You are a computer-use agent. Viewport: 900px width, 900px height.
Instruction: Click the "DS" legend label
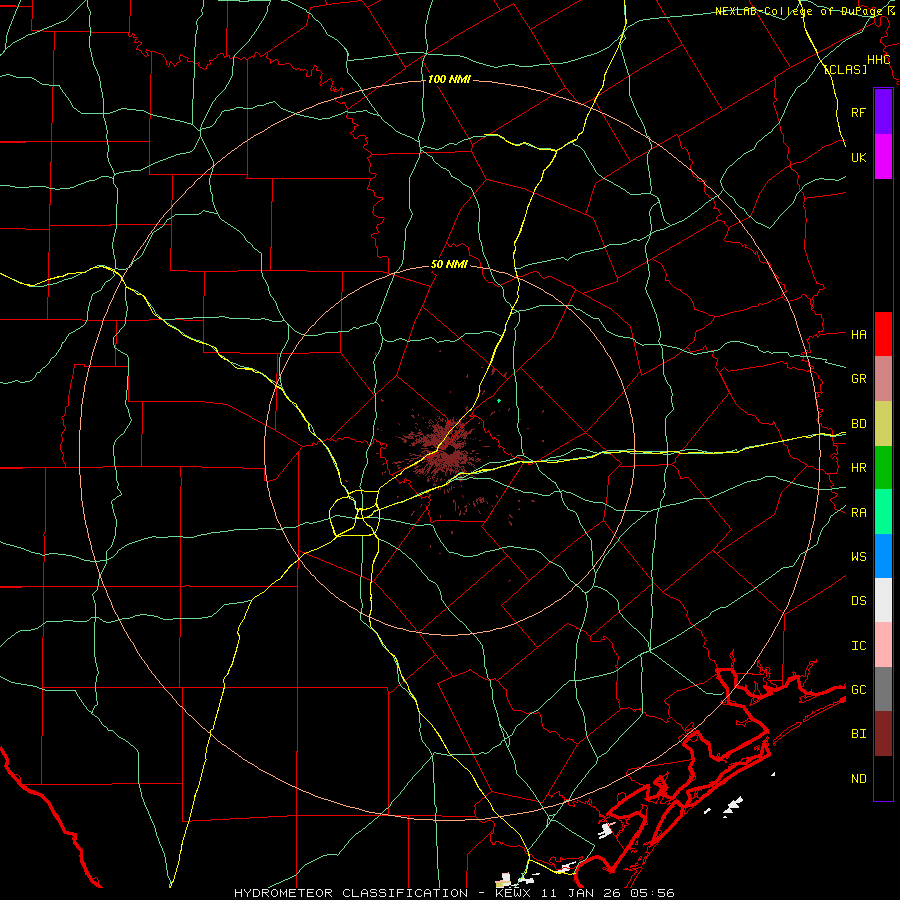[x=858, y=601]
